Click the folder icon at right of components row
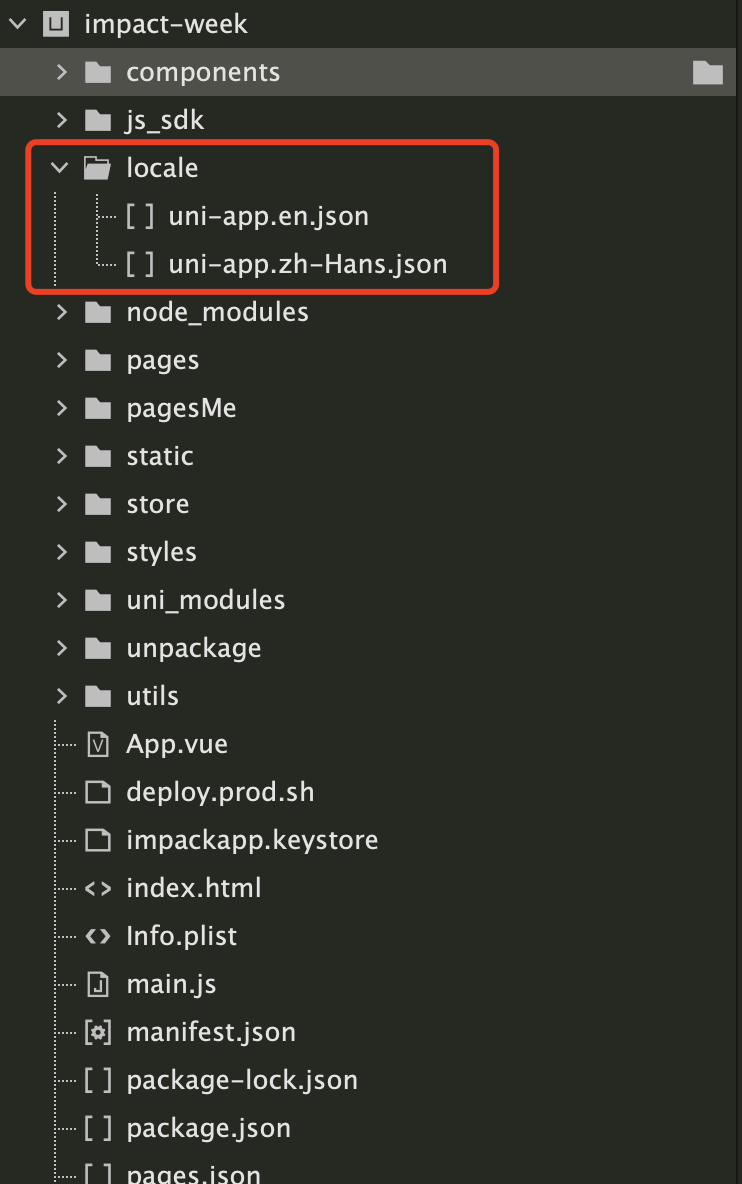Image resolution: width=742 pixels, height=1184 pixels. point(708,72)
